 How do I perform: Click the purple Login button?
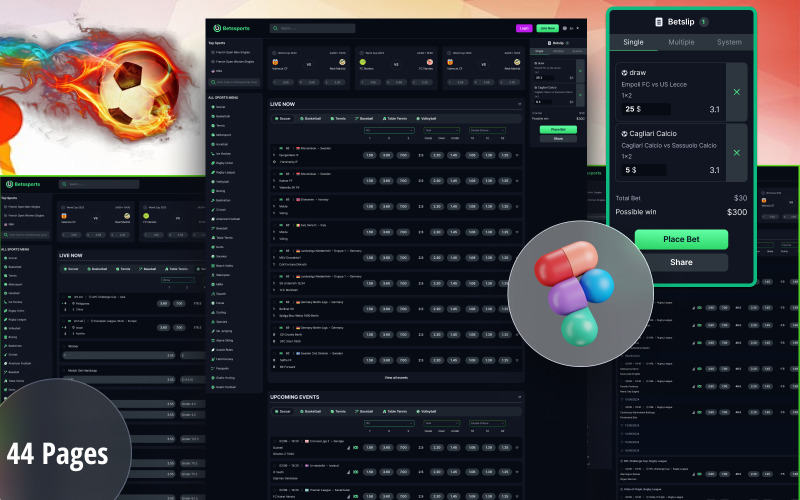[x=524, y=28]
